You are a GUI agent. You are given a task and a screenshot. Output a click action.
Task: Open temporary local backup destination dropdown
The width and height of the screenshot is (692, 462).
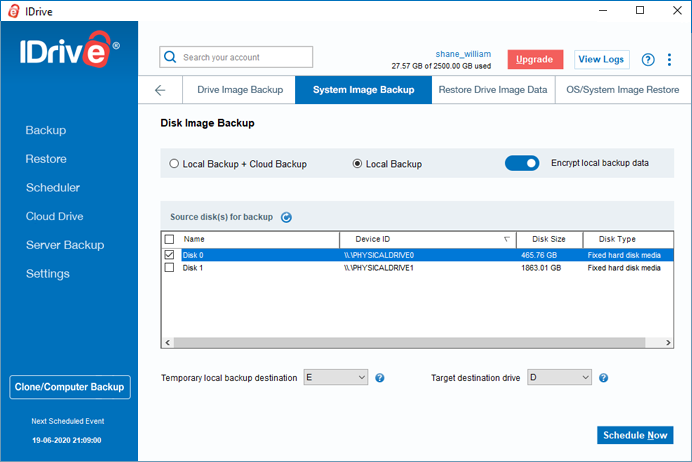[336, 377]
